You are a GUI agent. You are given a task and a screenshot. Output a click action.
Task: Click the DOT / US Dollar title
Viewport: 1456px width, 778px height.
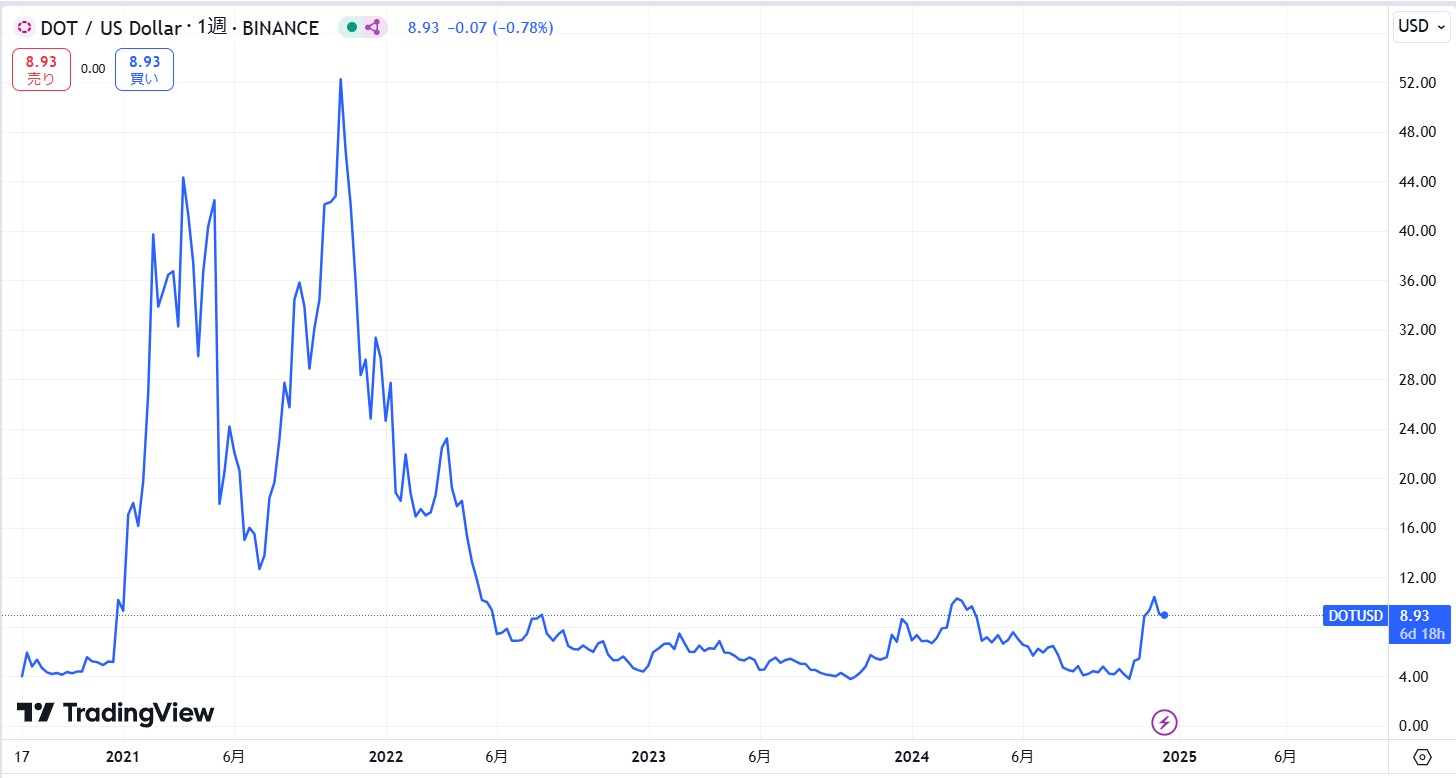pos(112,28)
